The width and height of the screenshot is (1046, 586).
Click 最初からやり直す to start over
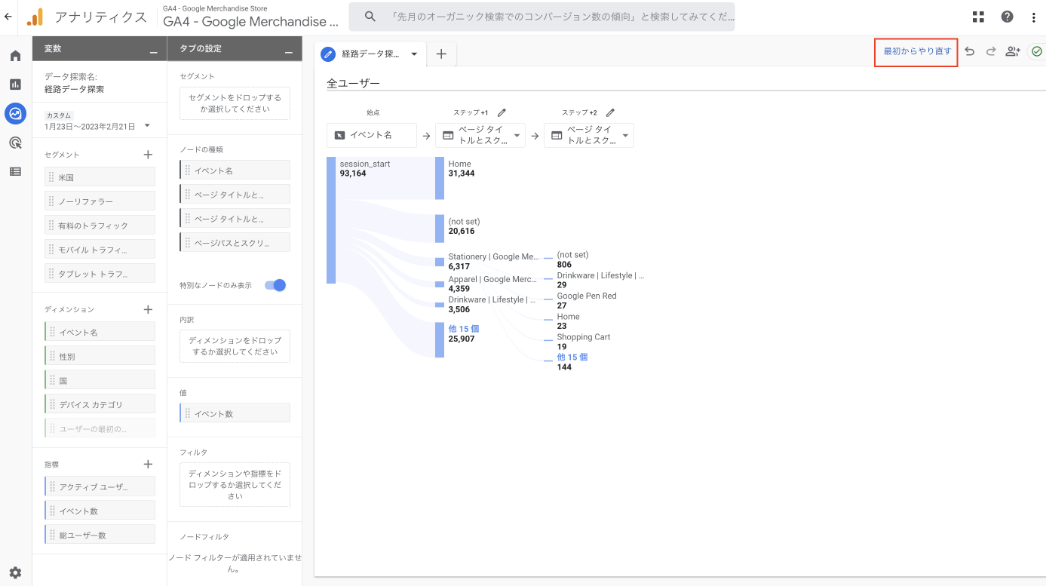click(917, 51)
